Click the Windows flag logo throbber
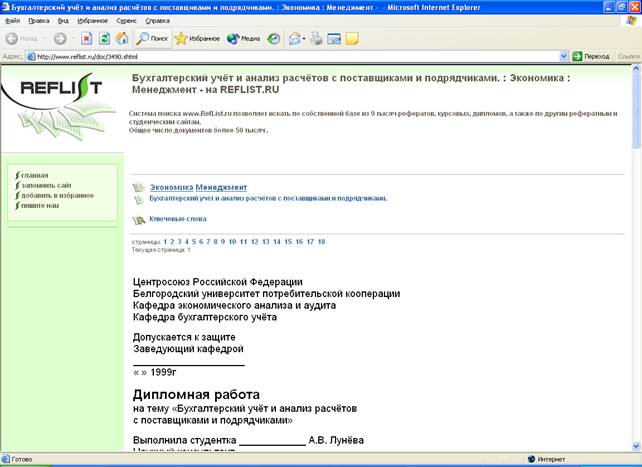Screen dimensions: 642x467 tap(631, 20)
